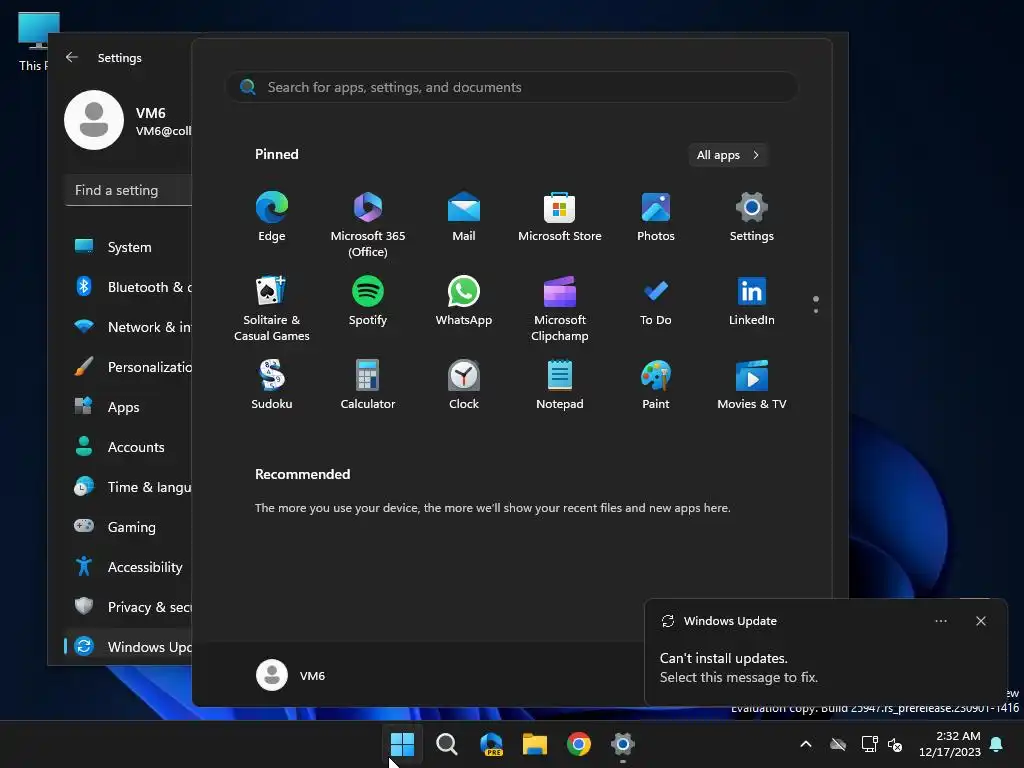Launch Spotify from Start menu
The image size is (1024, 768).
pos(368,301)
